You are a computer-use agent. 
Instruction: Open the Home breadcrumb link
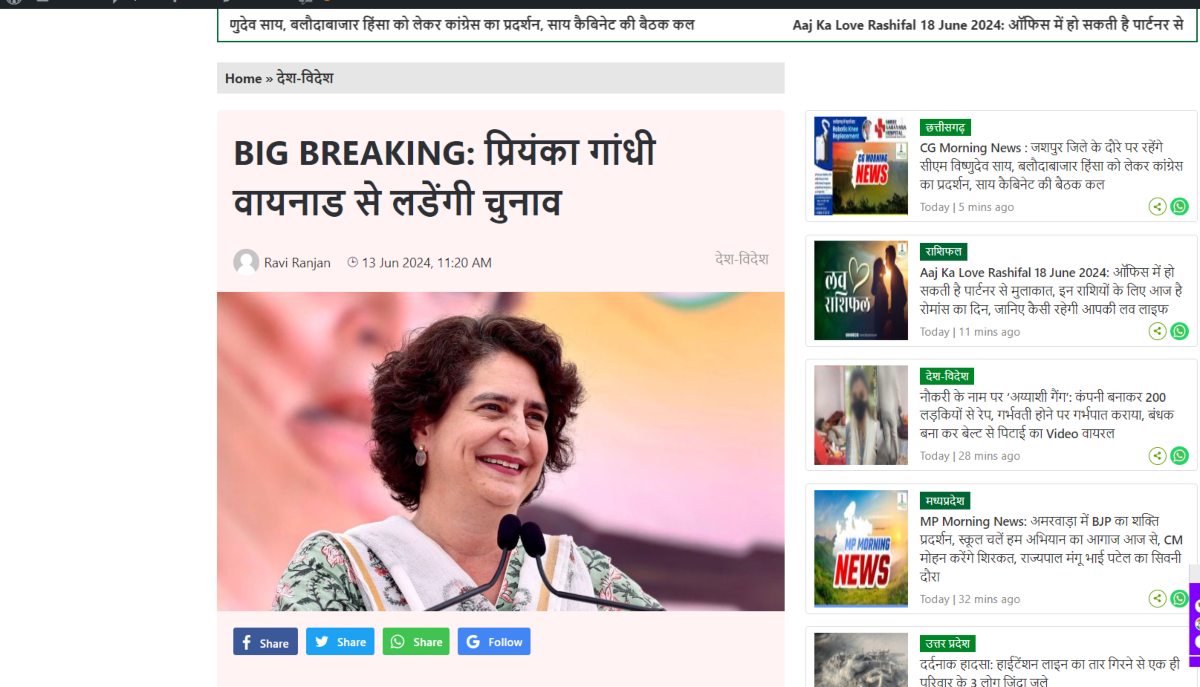point(243,78)
